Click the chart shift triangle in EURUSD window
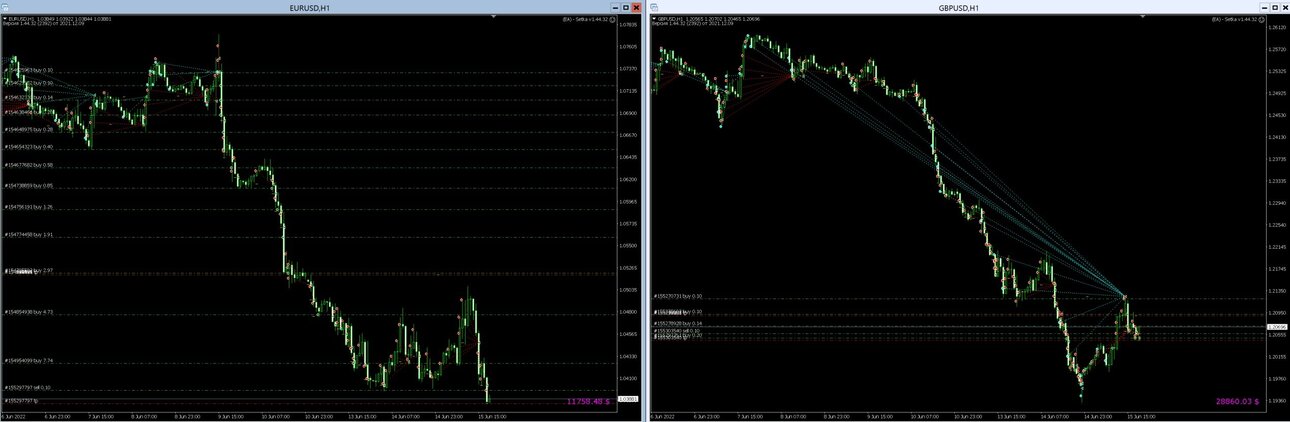1290x422 pixels. point(494,17)
